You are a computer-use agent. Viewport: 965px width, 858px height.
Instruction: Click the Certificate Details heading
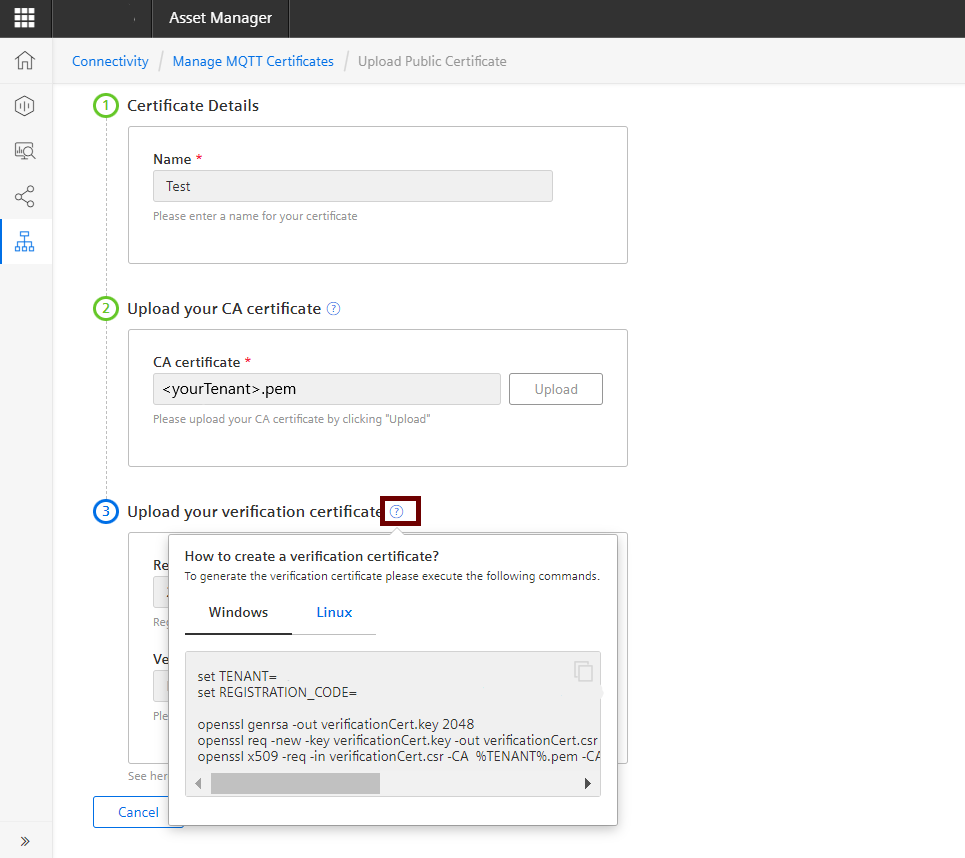(193, 105)
